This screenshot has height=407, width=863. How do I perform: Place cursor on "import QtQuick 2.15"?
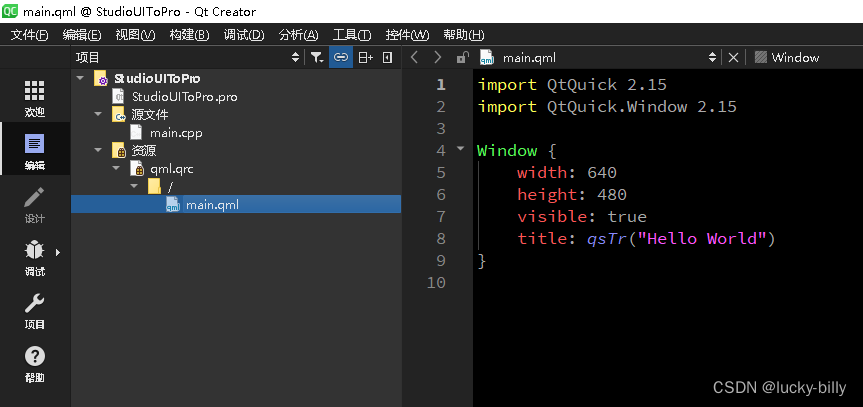pyautogui.click(x=572, y=84)
